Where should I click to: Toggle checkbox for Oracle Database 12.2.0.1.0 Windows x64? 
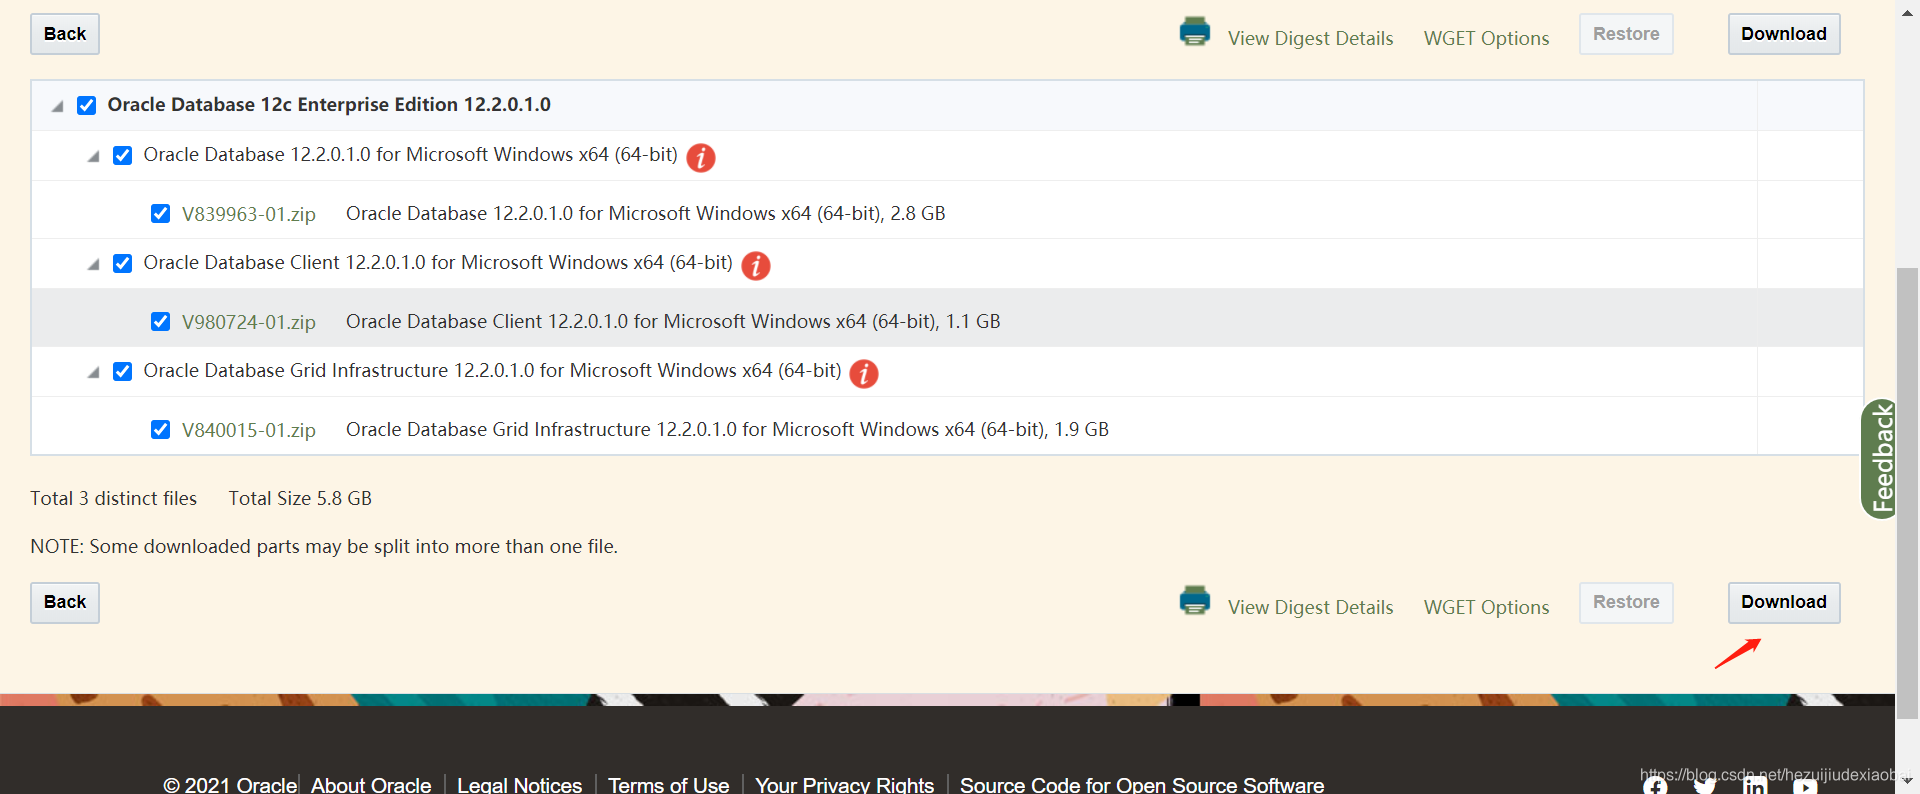click(123, 155)
